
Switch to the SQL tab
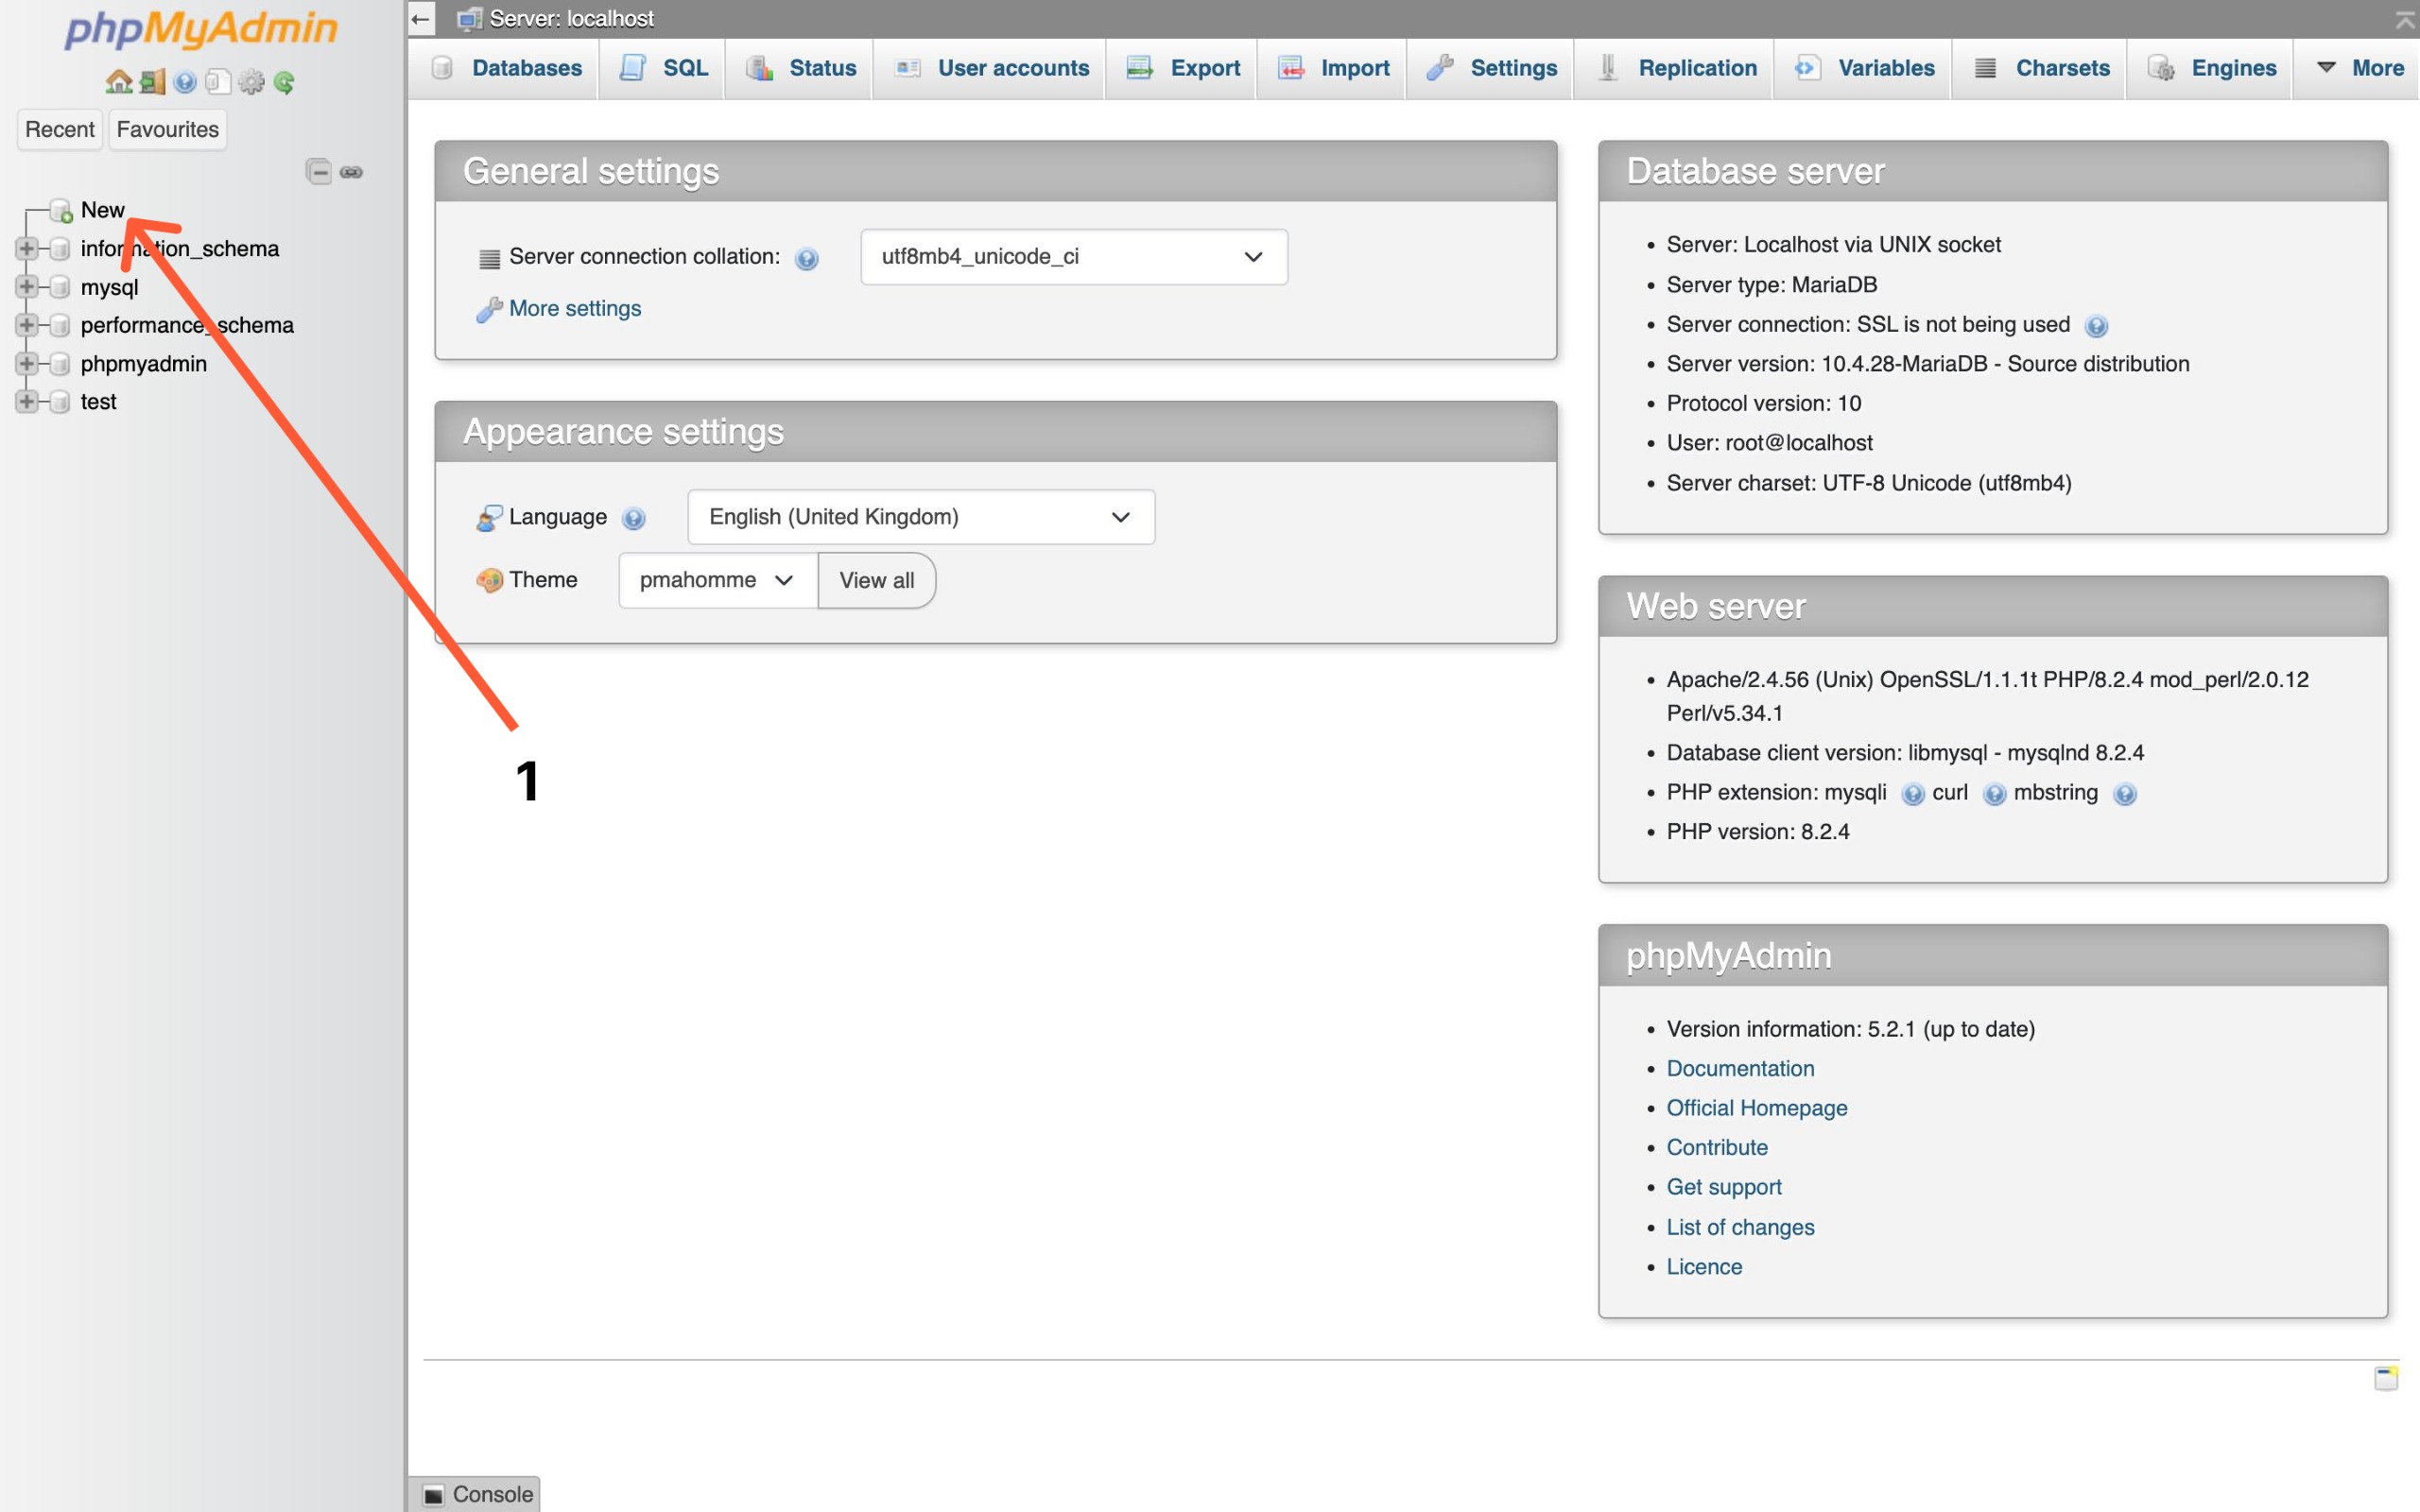tap(663, 68)
